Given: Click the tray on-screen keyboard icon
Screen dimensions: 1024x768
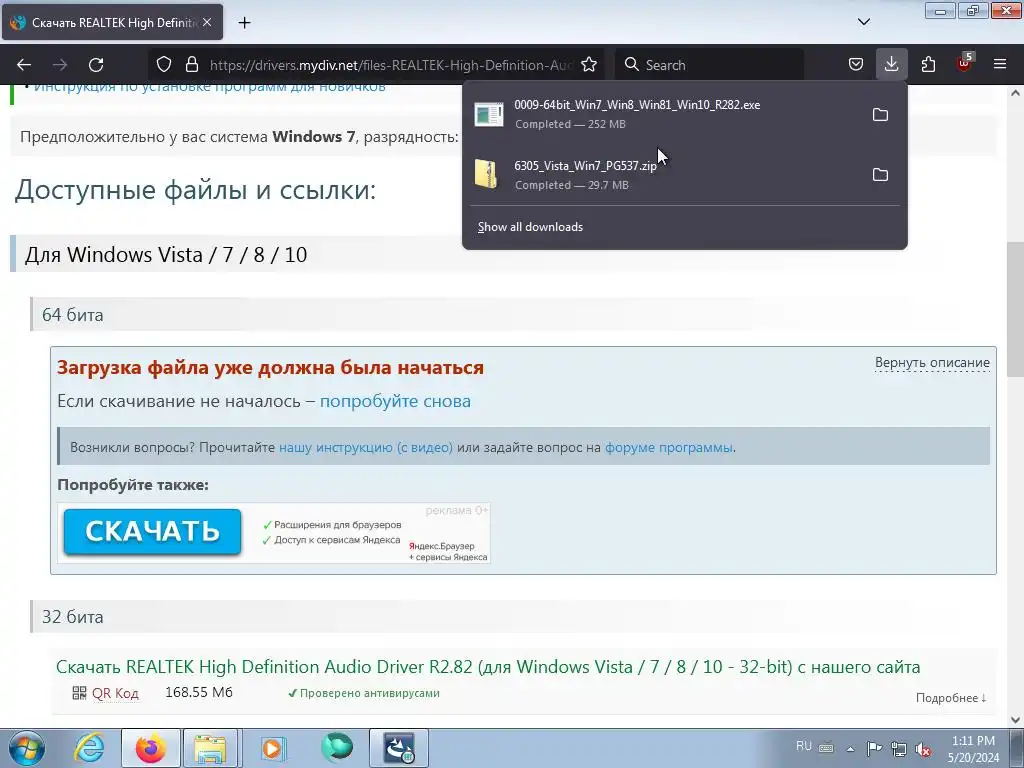Looking at the screenshot, I should 826,748.
